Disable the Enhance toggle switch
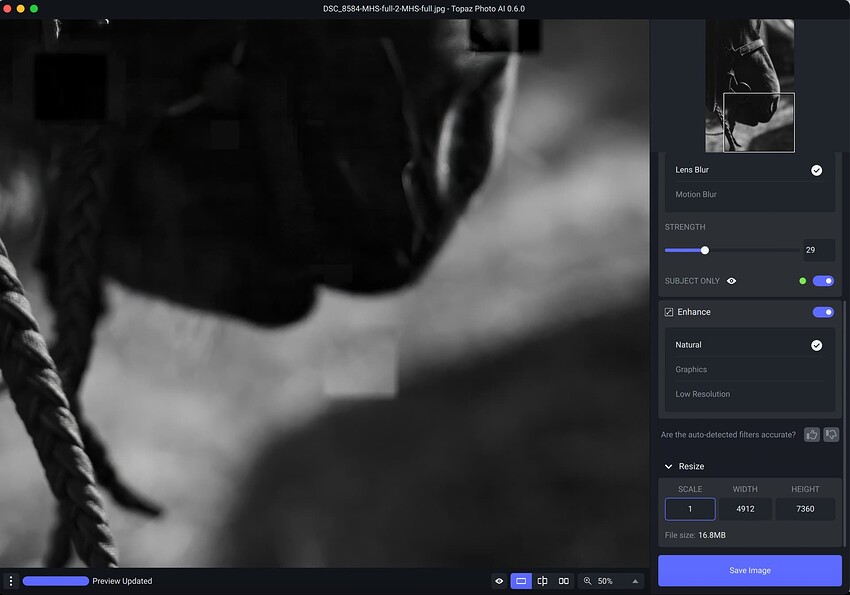Screen dimensions: 850x595 tap(823, 312)
